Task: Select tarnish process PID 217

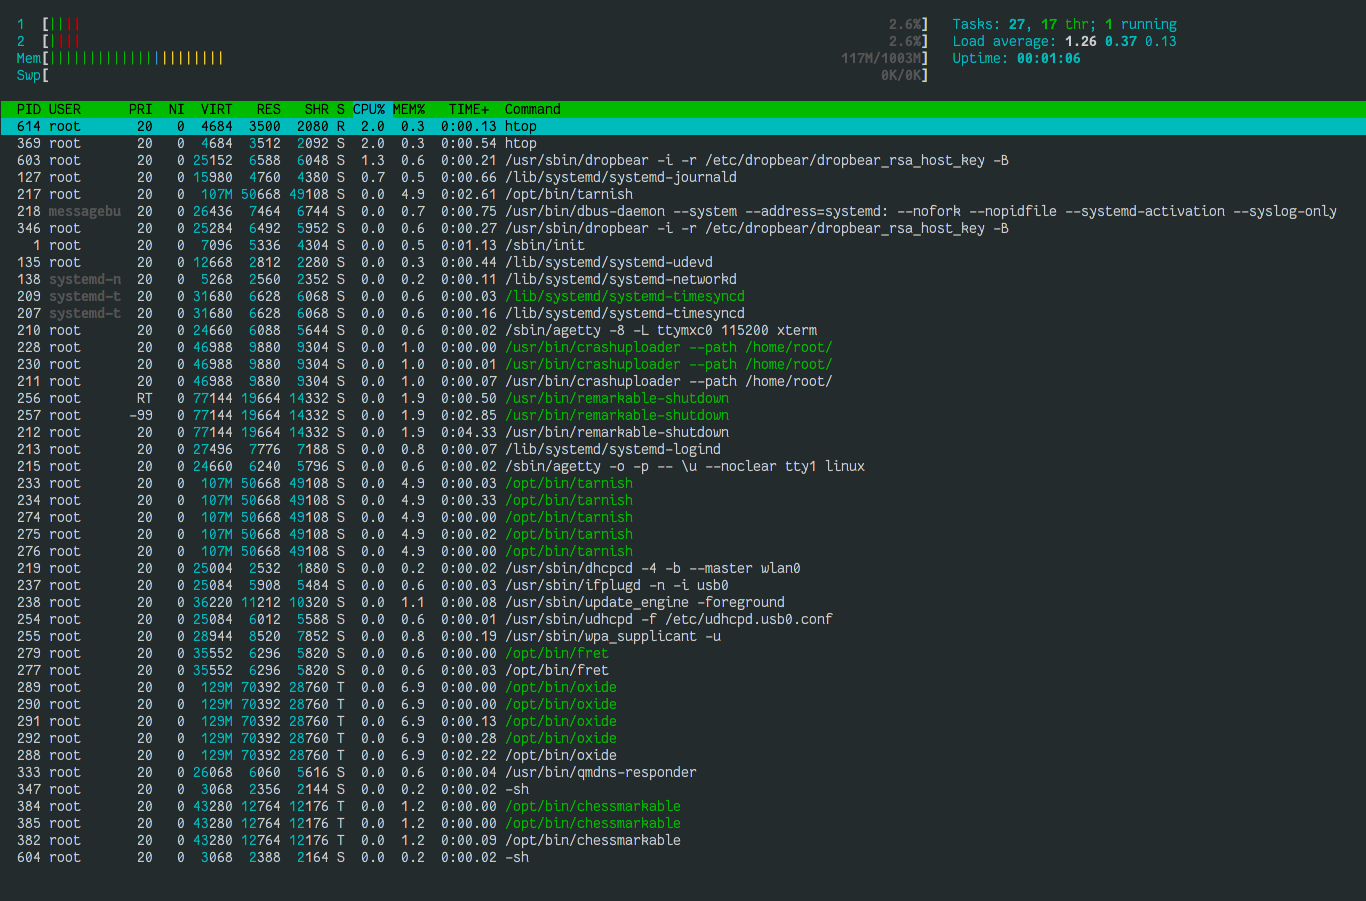Action: [683, 194]
